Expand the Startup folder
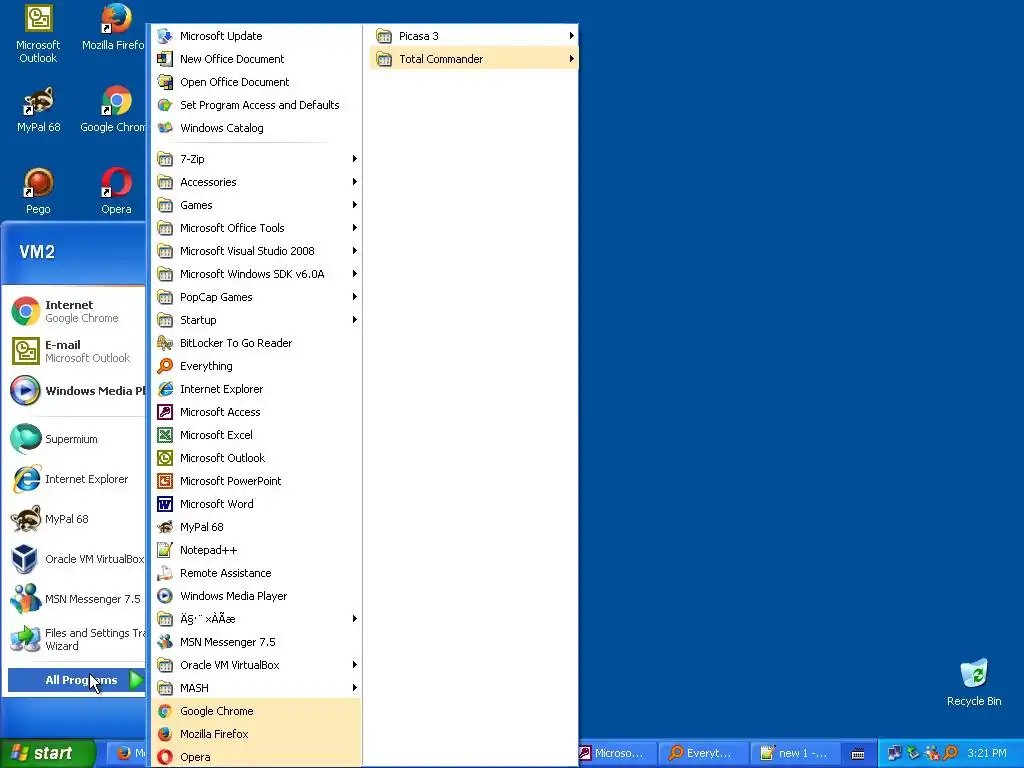This screenshot has width=1024, height=768. click(256, 319)
